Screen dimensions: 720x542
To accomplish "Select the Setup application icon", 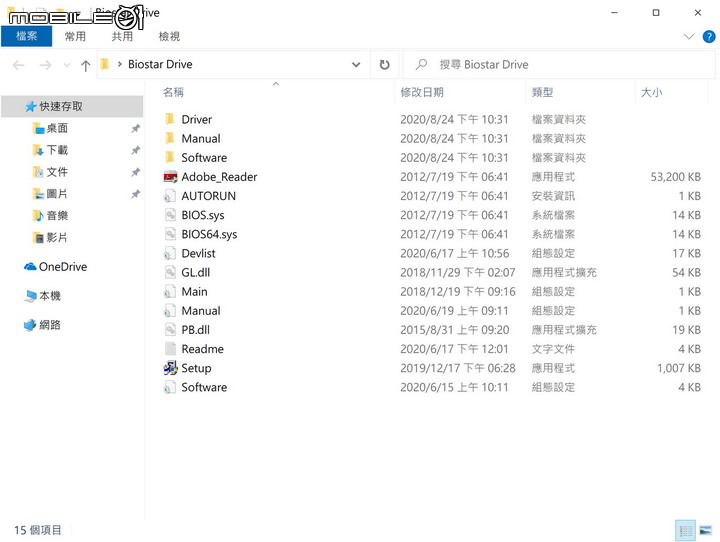I will [x=170, y=368].
